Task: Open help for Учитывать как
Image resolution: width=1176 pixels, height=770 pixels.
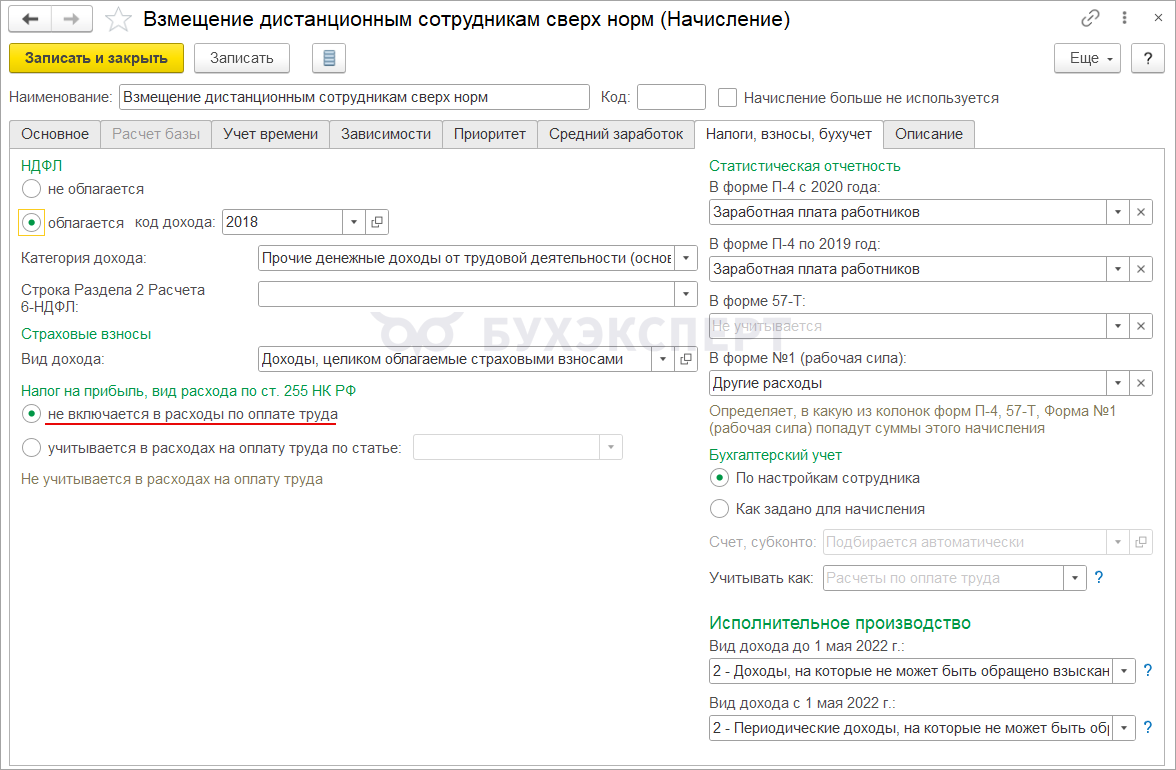Action: 1099,577
